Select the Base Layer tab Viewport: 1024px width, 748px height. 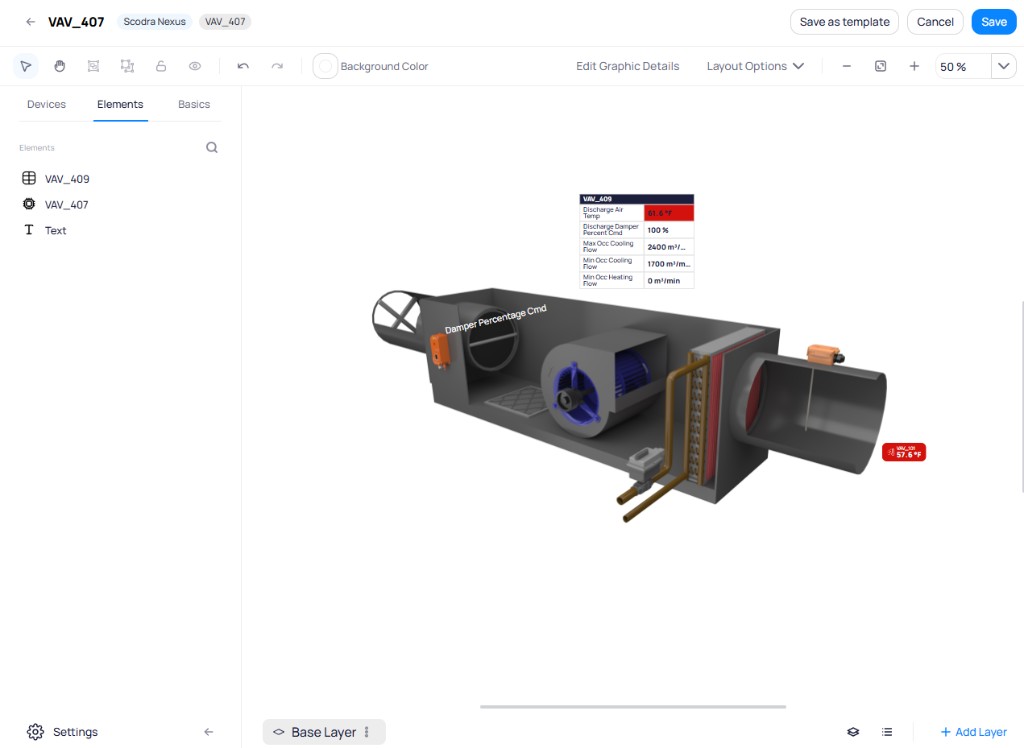pos(324,732)
